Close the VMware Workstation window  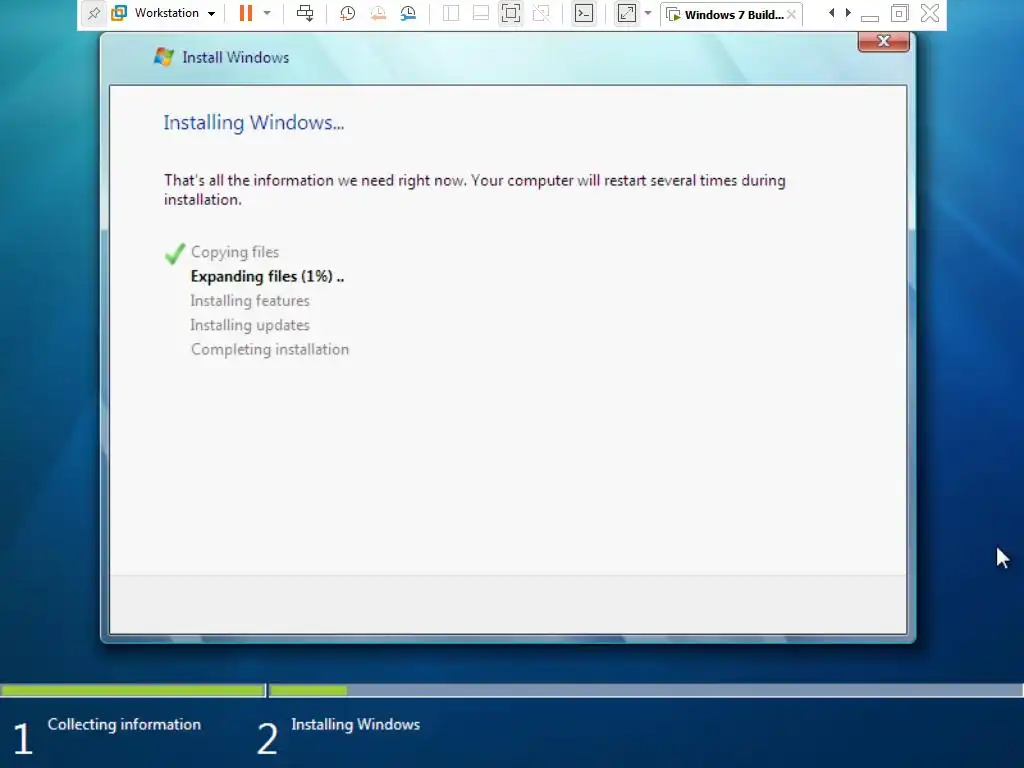[930, 13]
